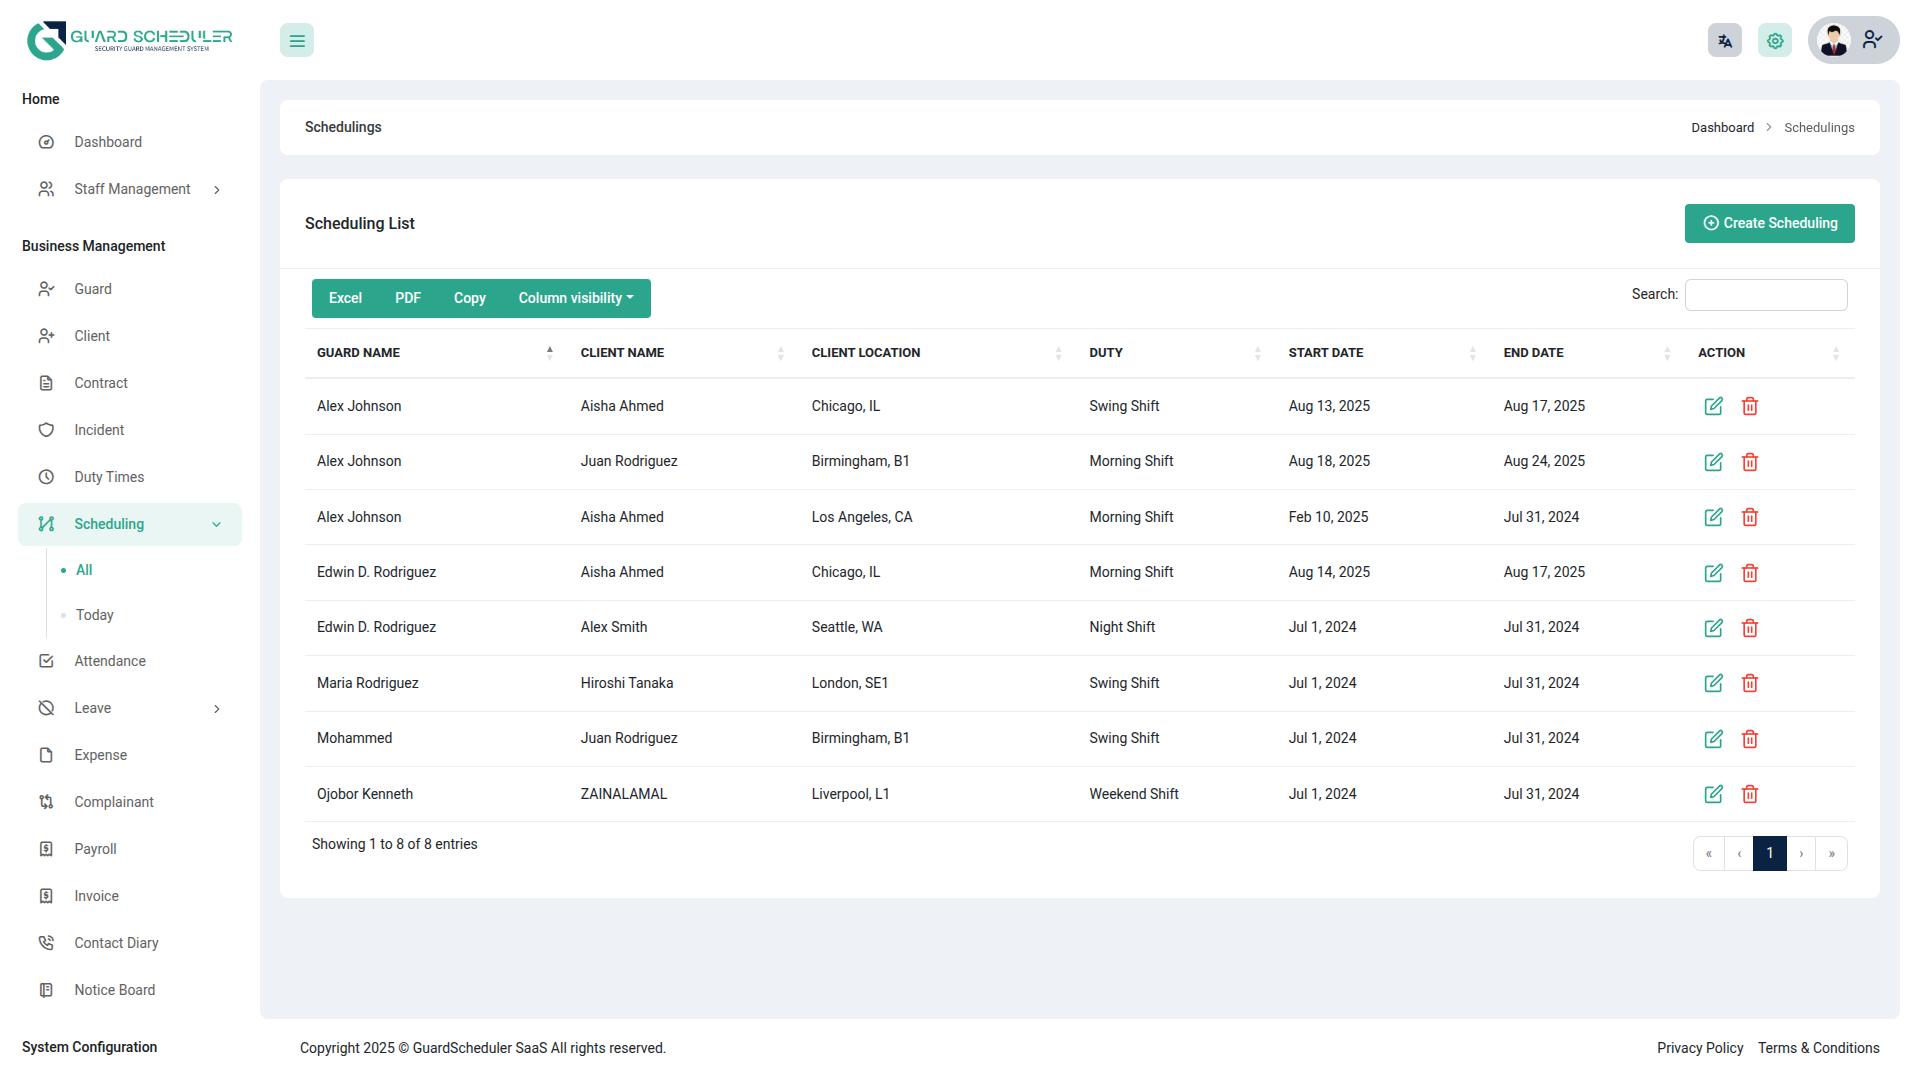
Task: Click the user profile avatar
Action: point(1834,41)
